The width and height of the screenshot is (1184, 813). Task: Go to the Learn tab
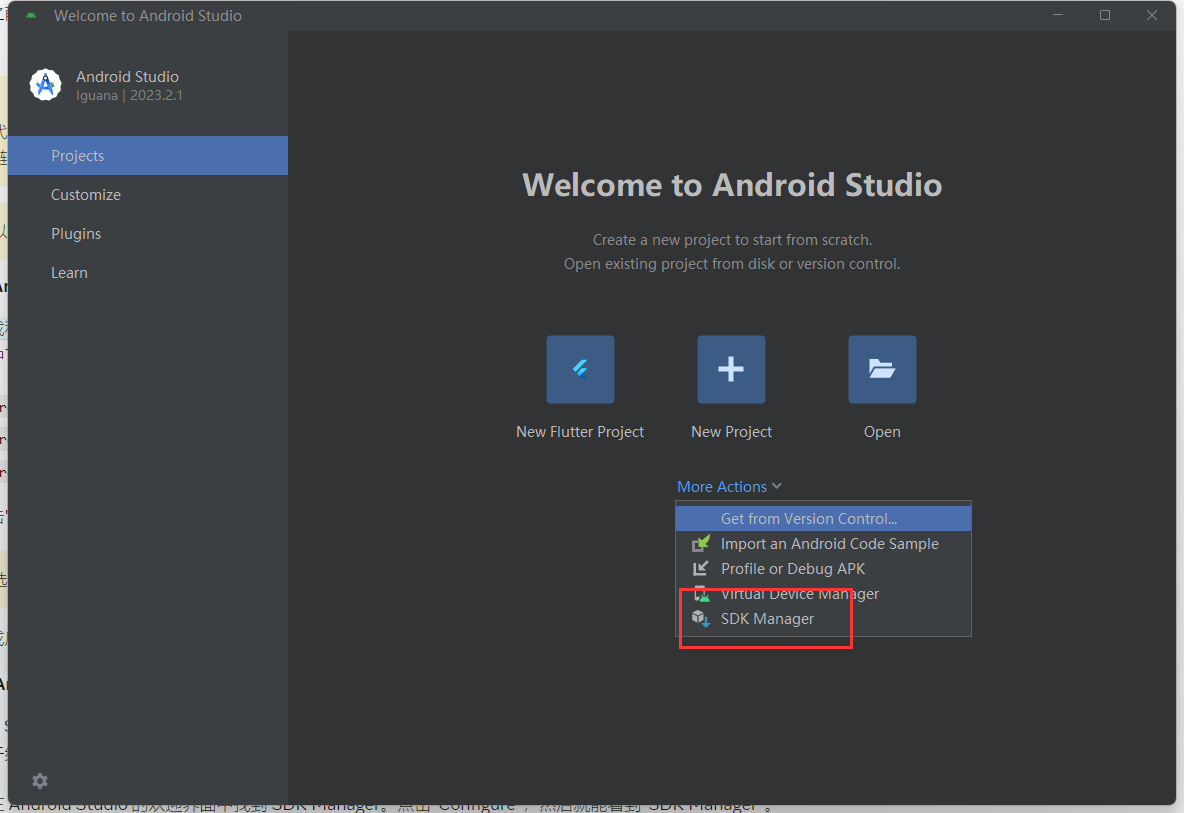click(148, 273)
